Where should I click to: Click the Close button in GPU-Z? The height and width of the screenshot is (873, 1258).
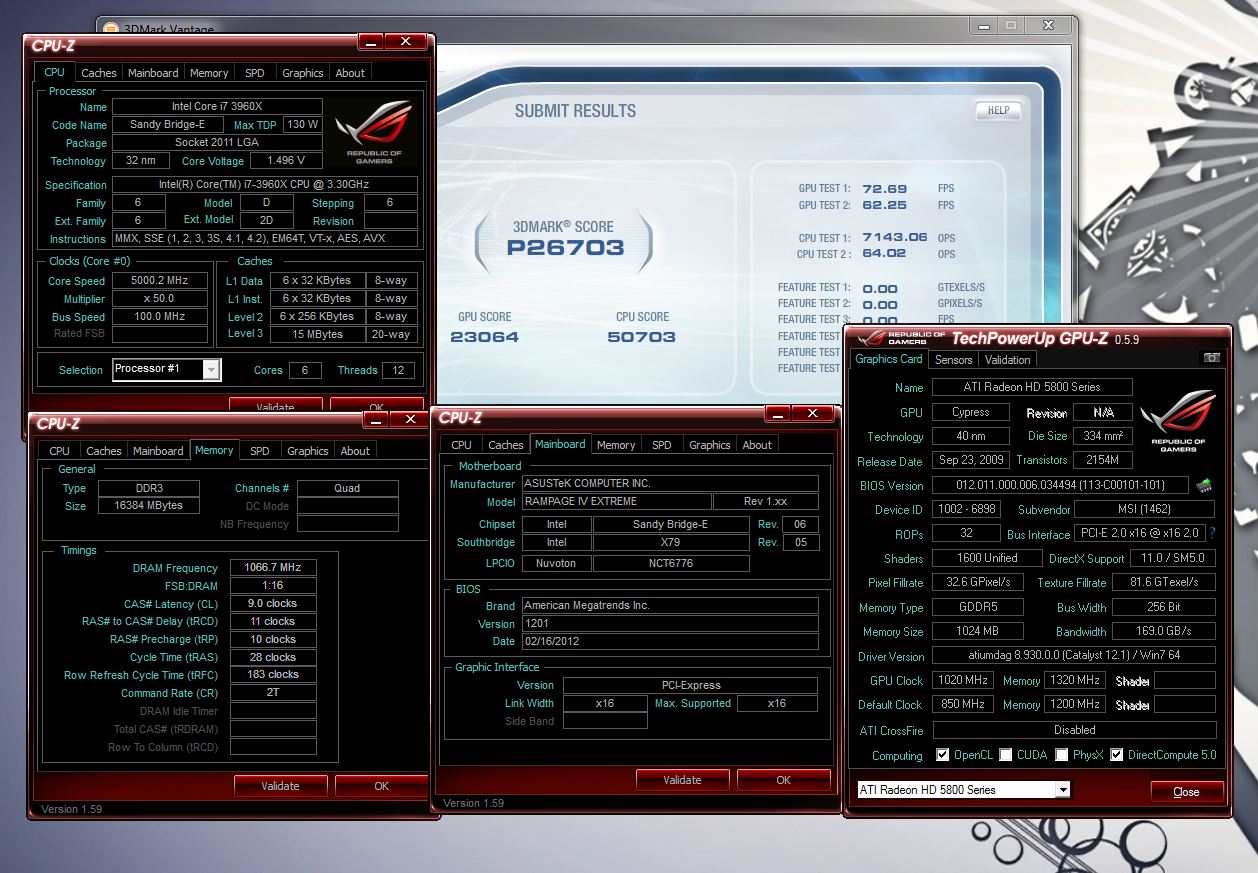coord(1186,792)
